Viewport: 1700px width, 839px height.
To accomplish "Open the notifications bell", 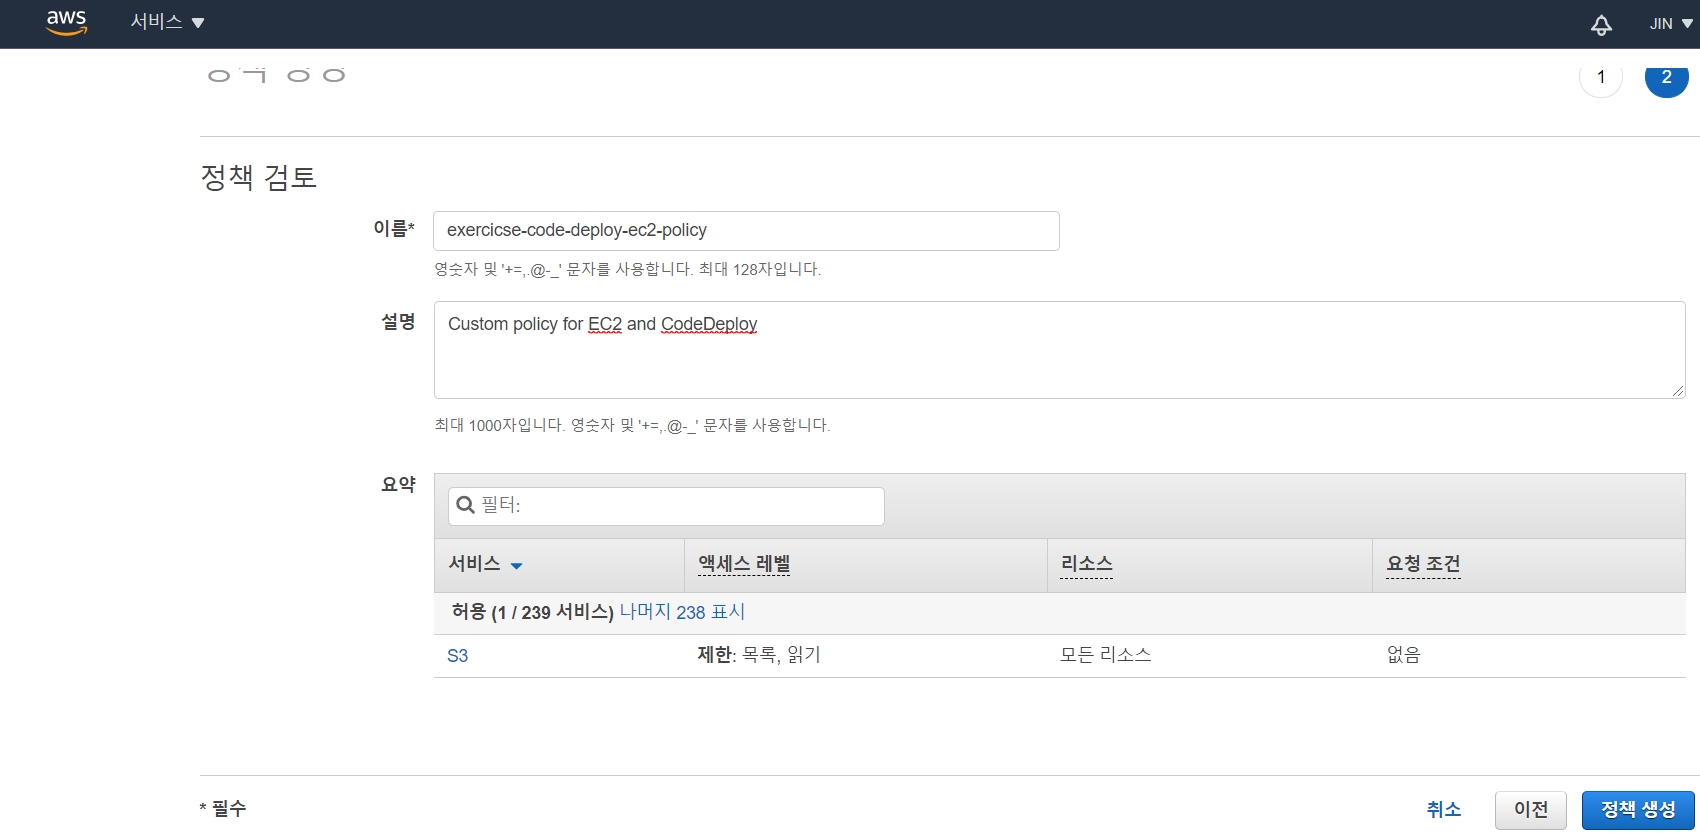I will tap(1601, 24).
